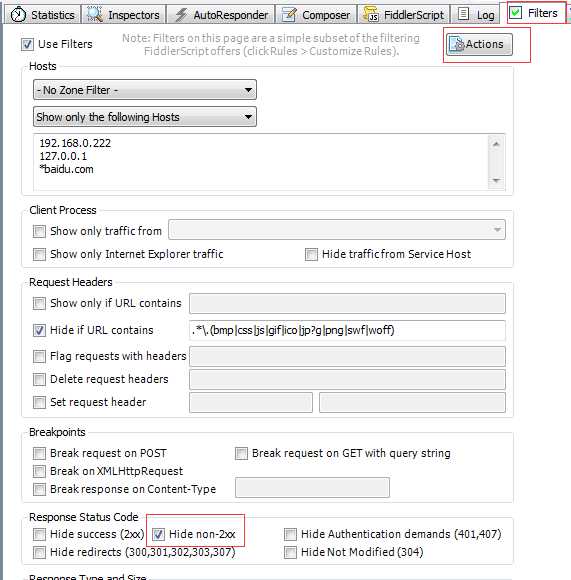Click the Composer pencil icon
The width and height of the screenshot is (571, 580).
pos(289,15)
